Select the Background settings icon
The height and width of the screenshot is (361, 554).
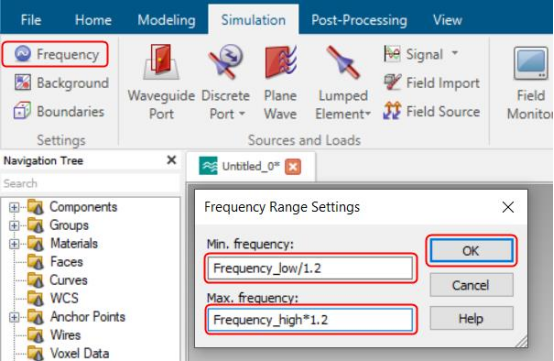coord(23,83)
